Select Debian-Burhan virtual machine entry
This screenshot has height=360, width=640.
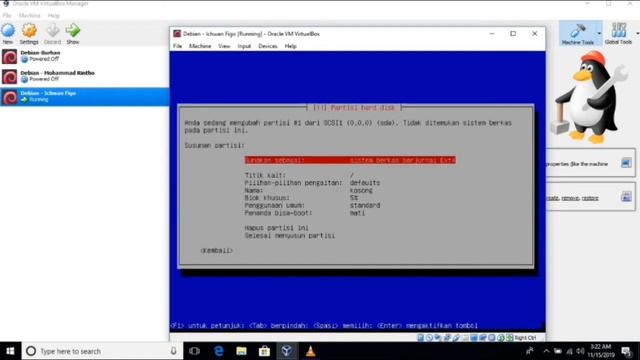pyautogui.click(x=84, y=56)
